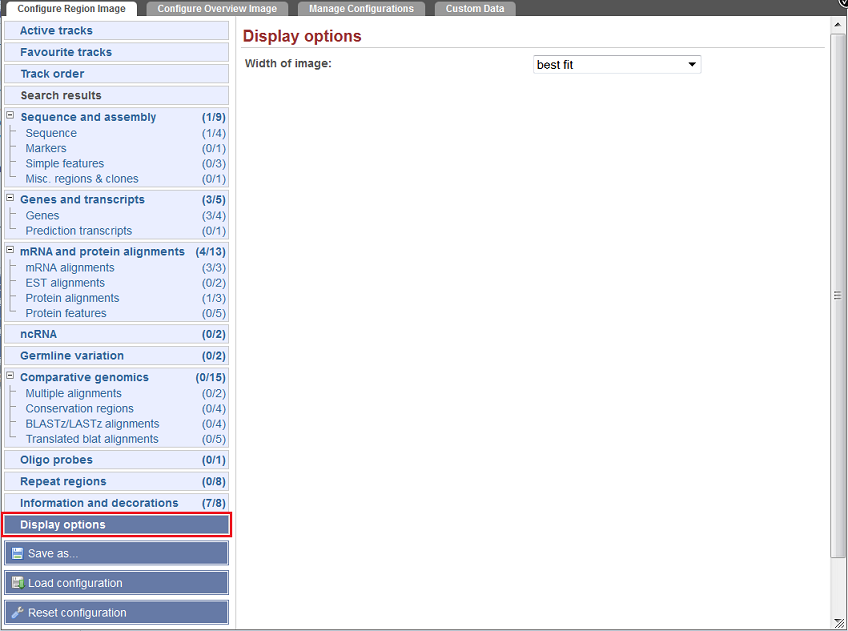
Task: Switch to Configure Overview Image tab
Action: pos(217,9)
